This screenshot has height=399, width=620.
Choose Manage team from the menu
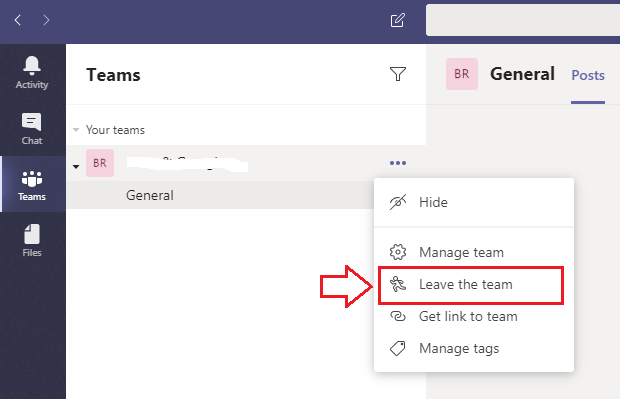474,252
